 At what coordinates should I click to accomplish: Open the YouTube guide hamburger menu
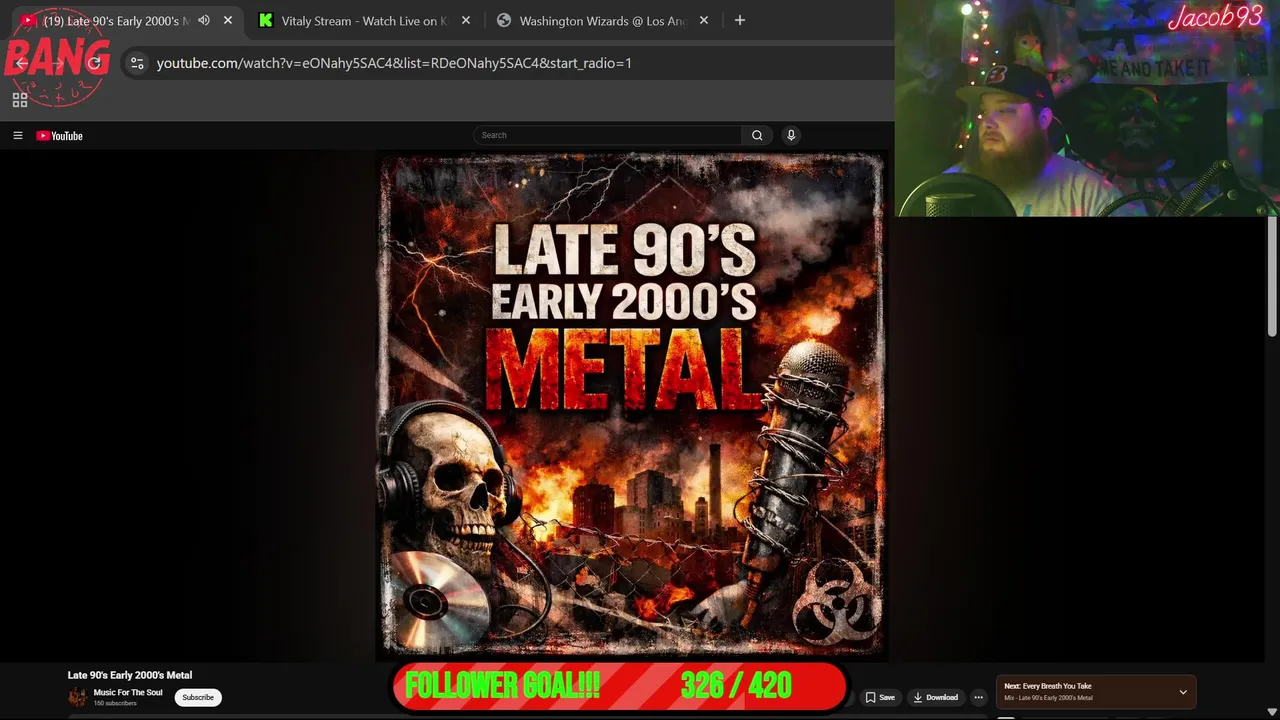point(17,136)
